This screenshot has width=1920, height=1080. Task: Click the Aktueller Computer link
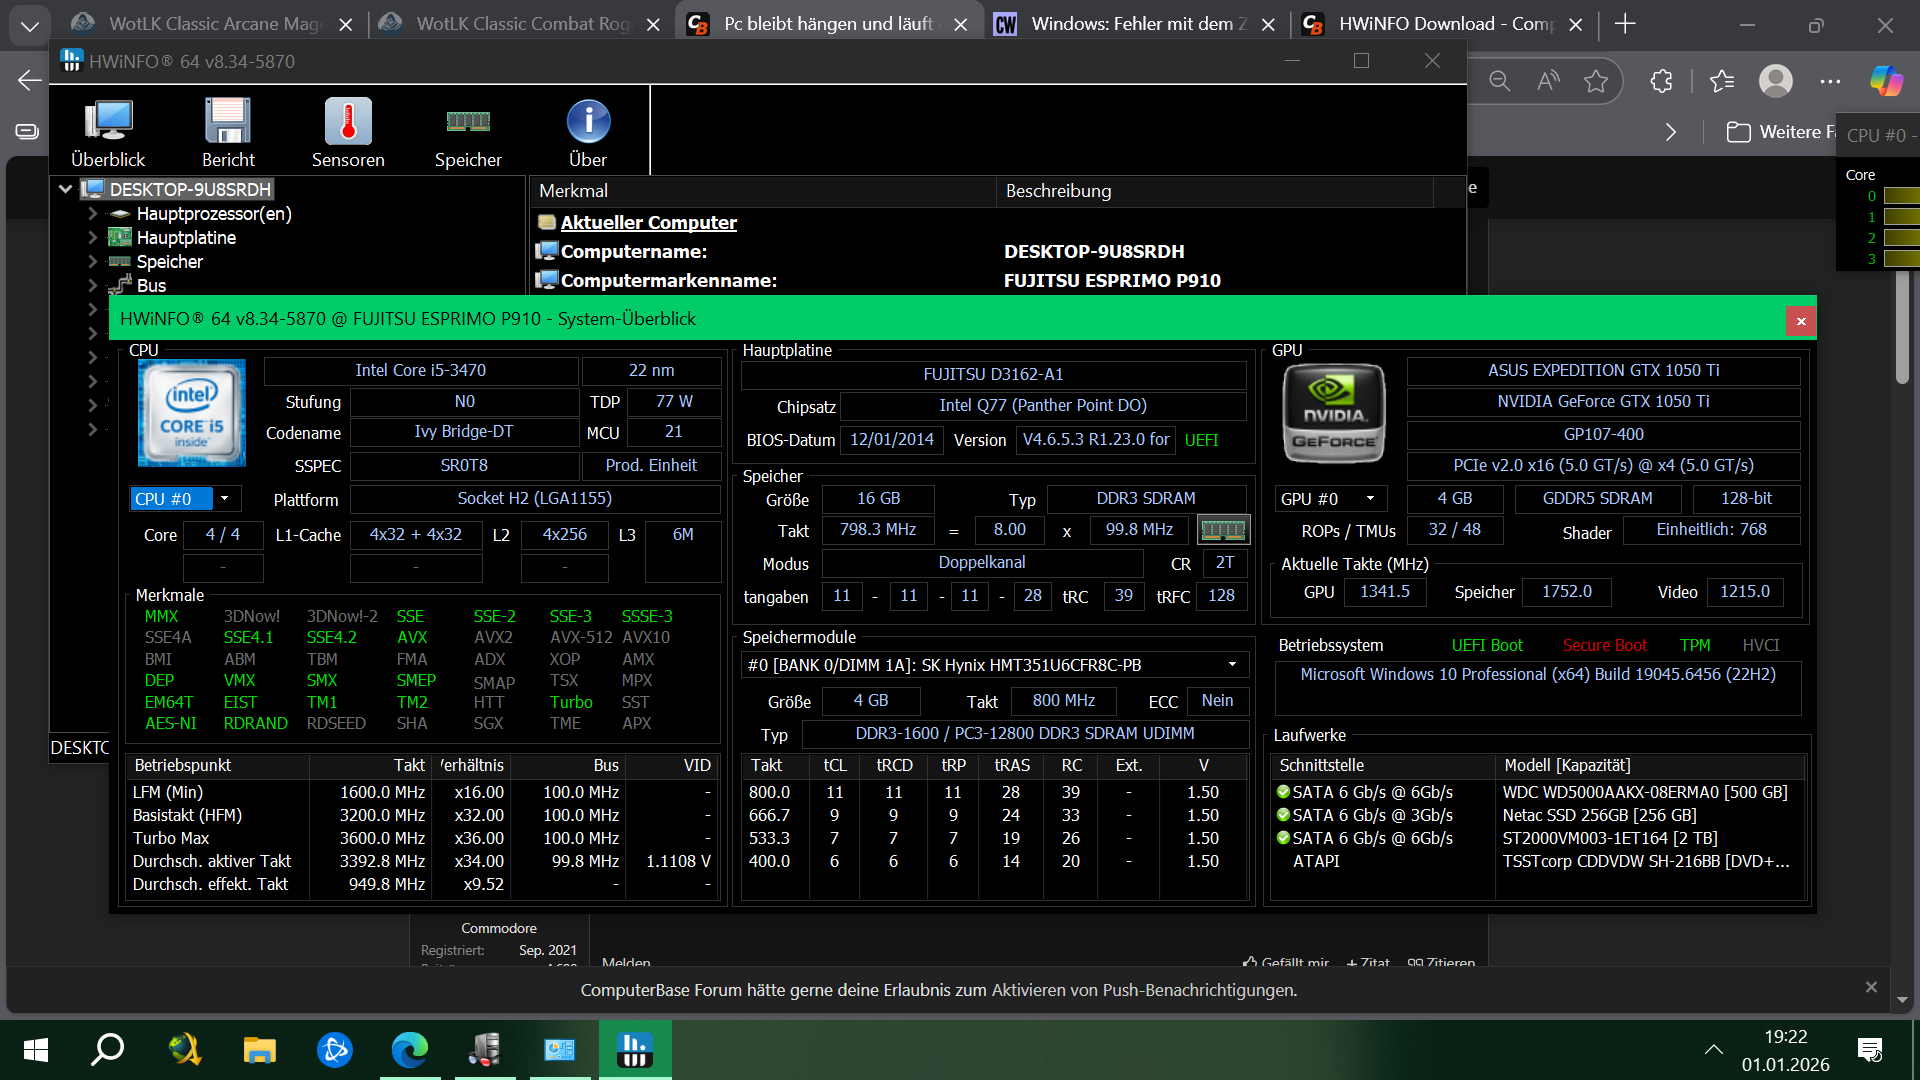pos(648,223)
